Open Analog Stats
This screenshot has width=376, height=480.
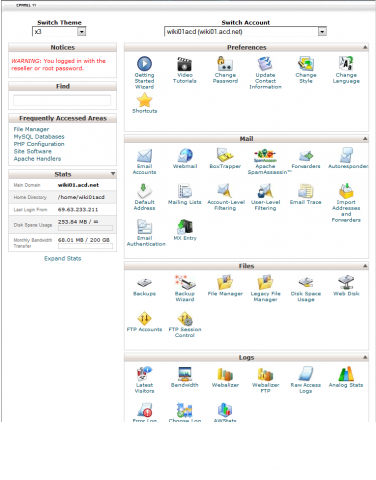point(346,377)
